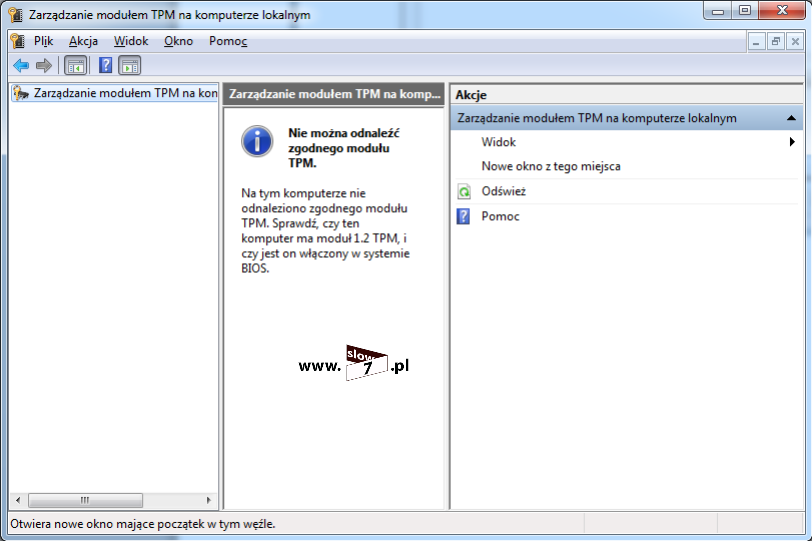Screen dimensions: 812x541
Task: Click center pane header Zarządzanie modułem TPM na komp...
Action: point(334,94)
